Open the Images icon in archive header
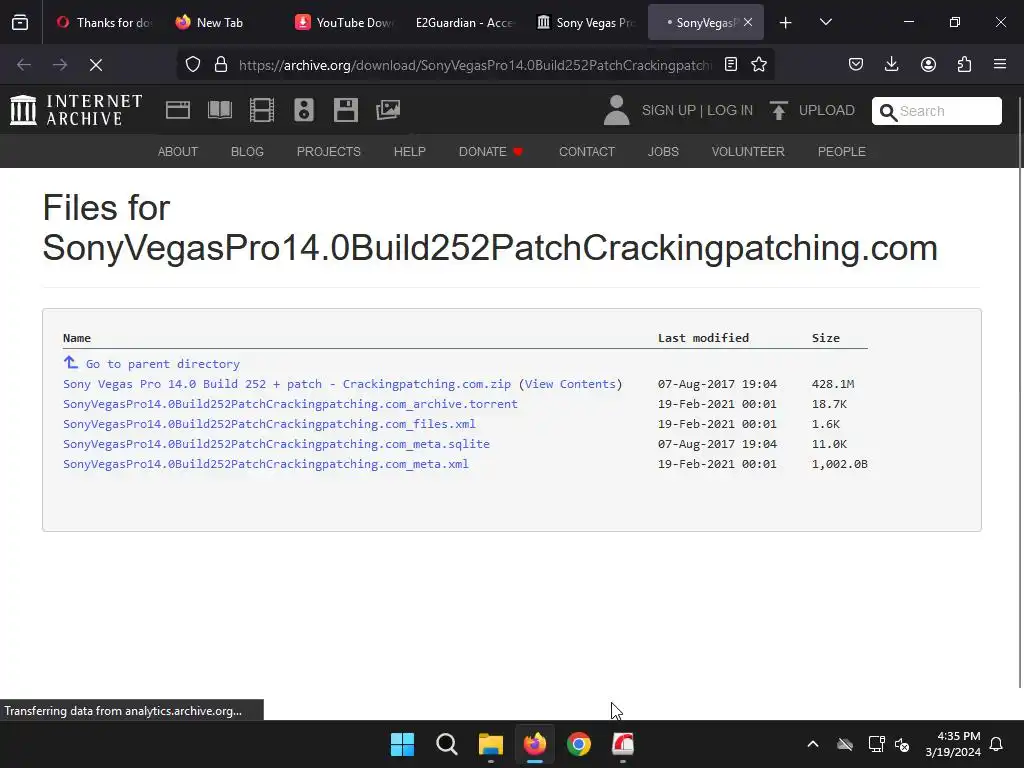1024x768 pixels. click(x=388, y=110)
